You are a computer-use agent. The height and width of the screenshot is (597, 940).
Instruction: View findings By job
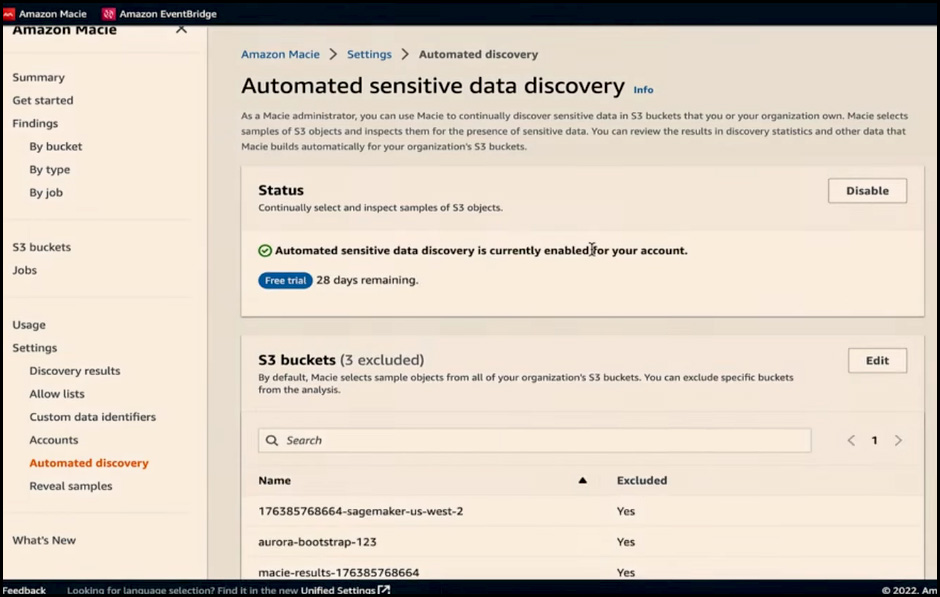[46, 192]
